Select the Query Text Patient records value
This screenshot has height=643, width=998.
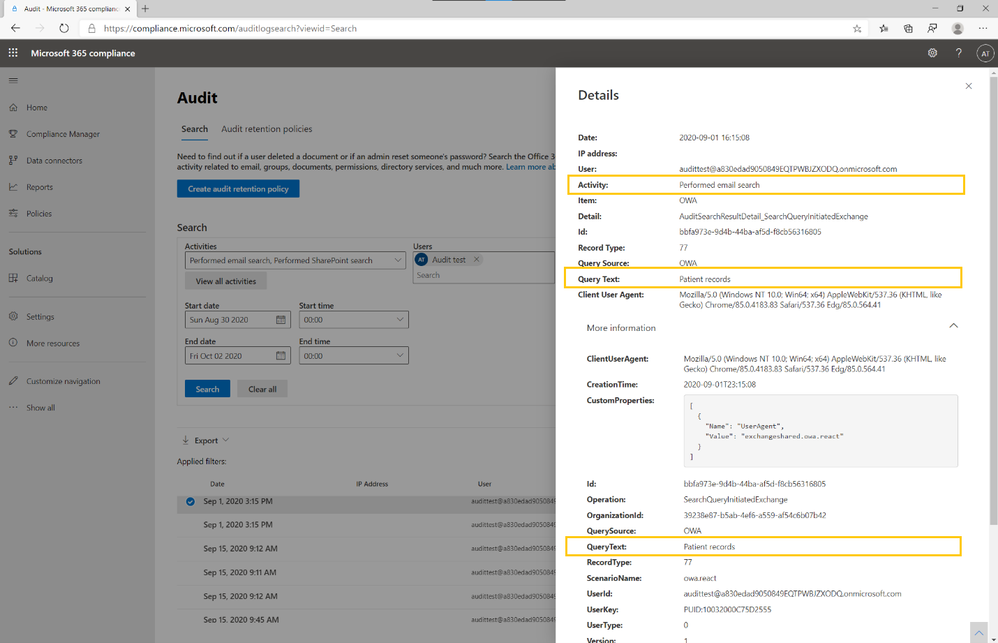(x=705, y=279)
